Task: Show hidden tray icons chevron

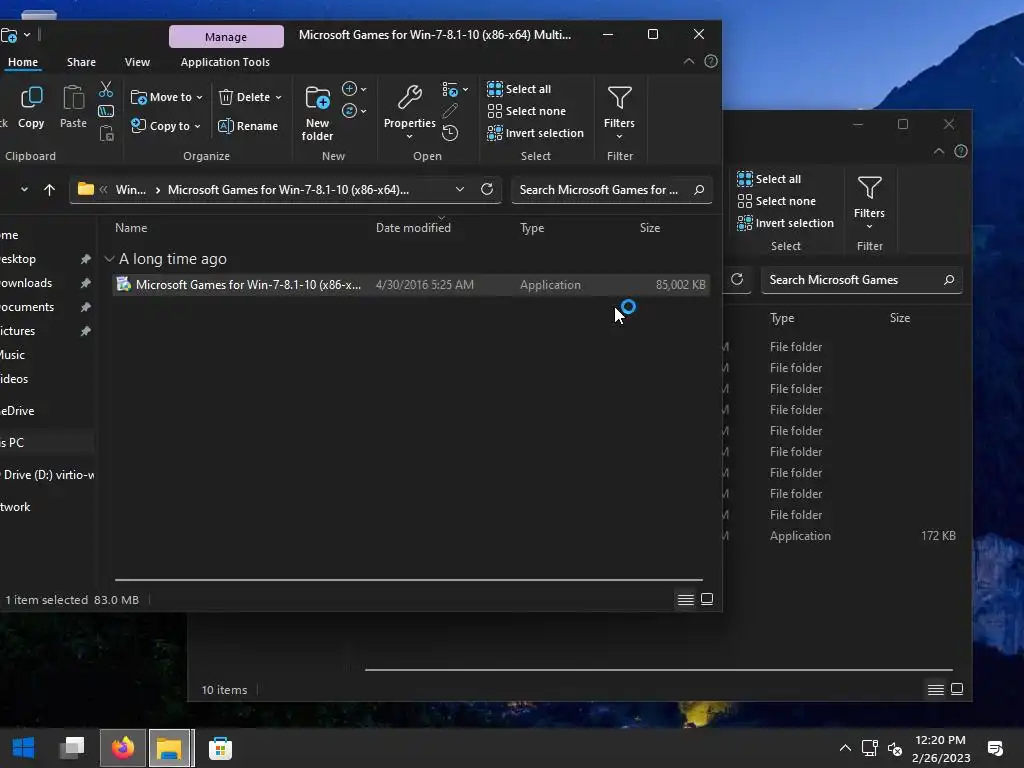Action: (x=845, y=748)
